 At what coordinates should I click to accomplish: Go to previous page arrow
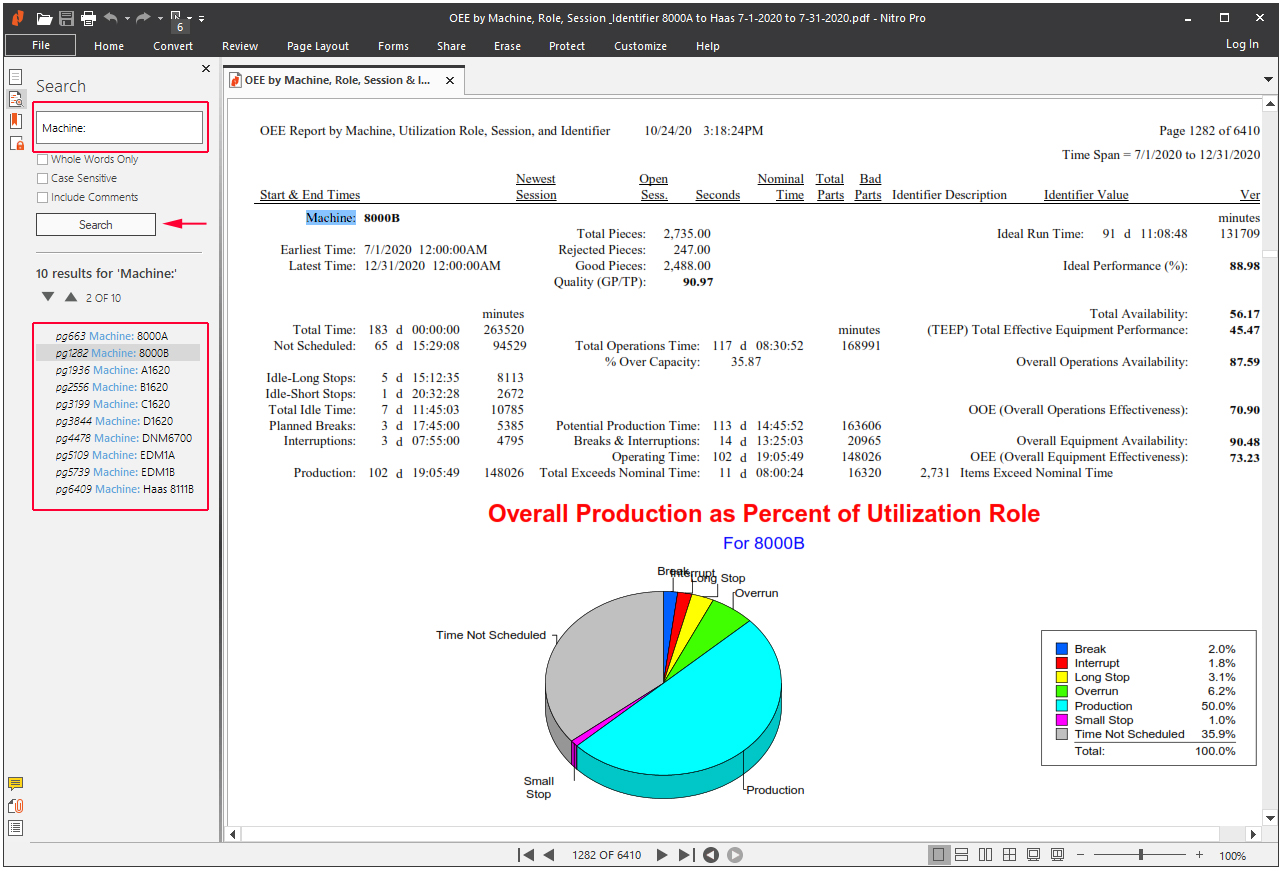pyautogui.click(x=548, y=855)
